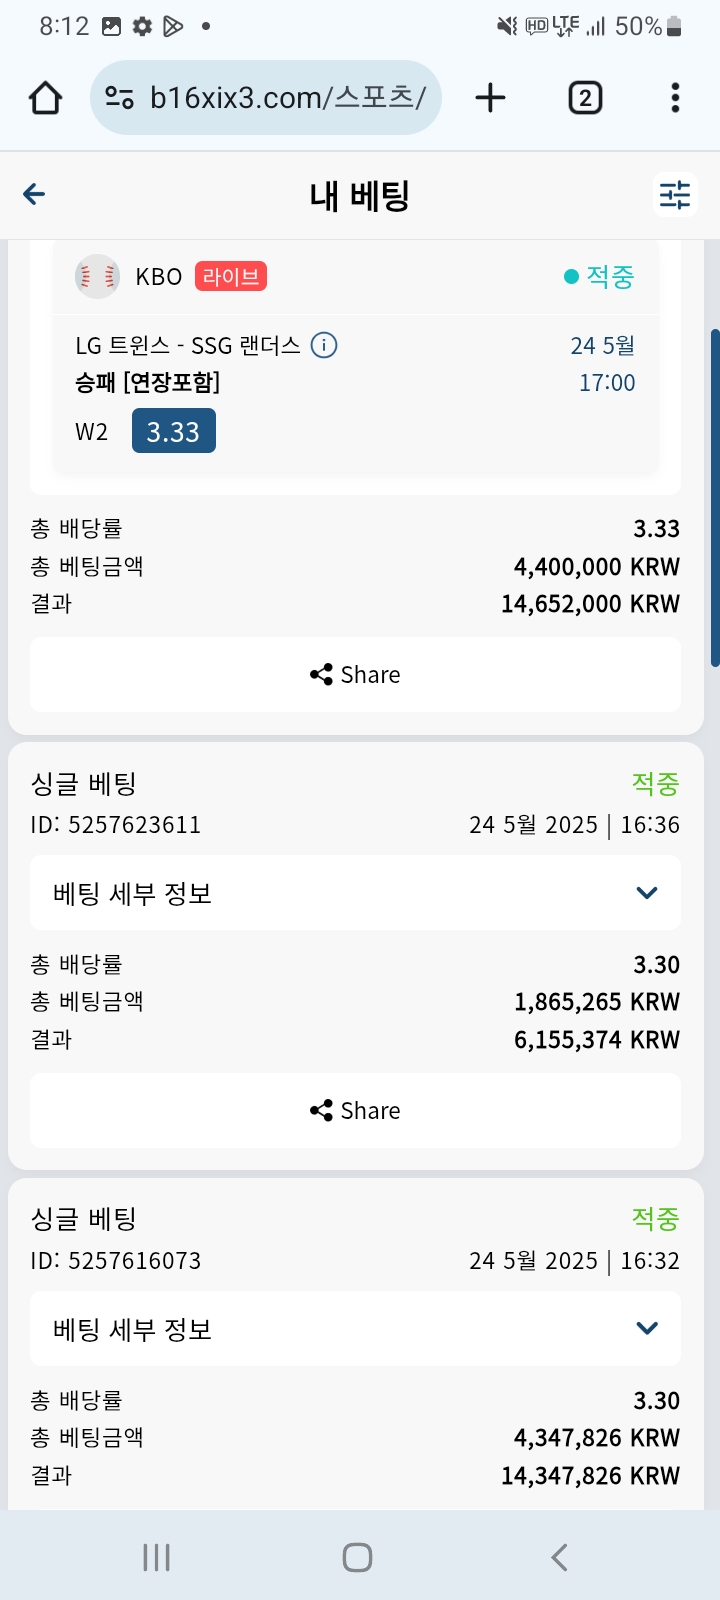Expand 베팅 세부 정보 for bet 5257623611
Viewport: 720px width, 1600px height.
646,893
